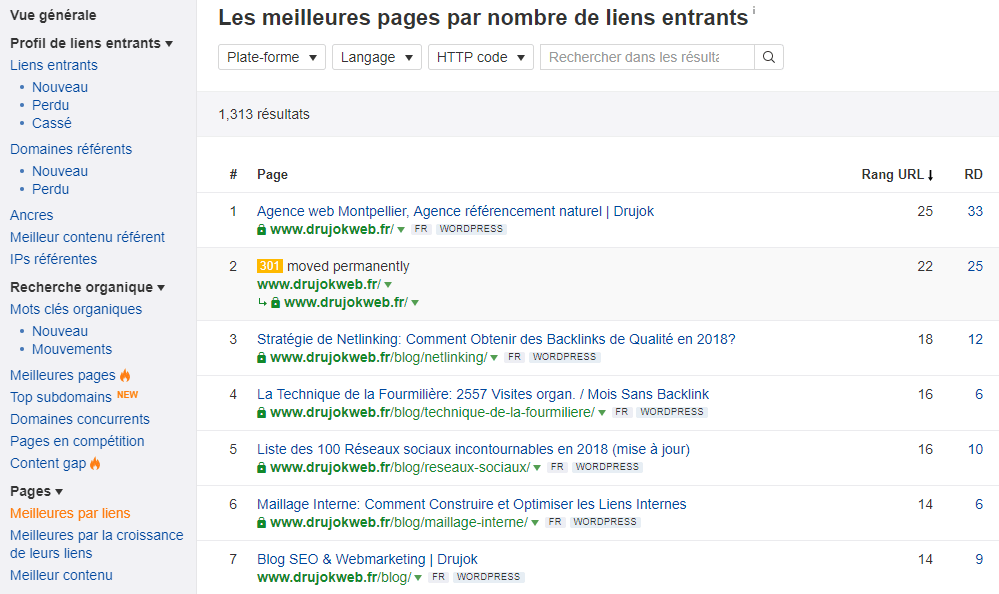Open Meilleures par la croissance de leurs liens

[96, 544]
